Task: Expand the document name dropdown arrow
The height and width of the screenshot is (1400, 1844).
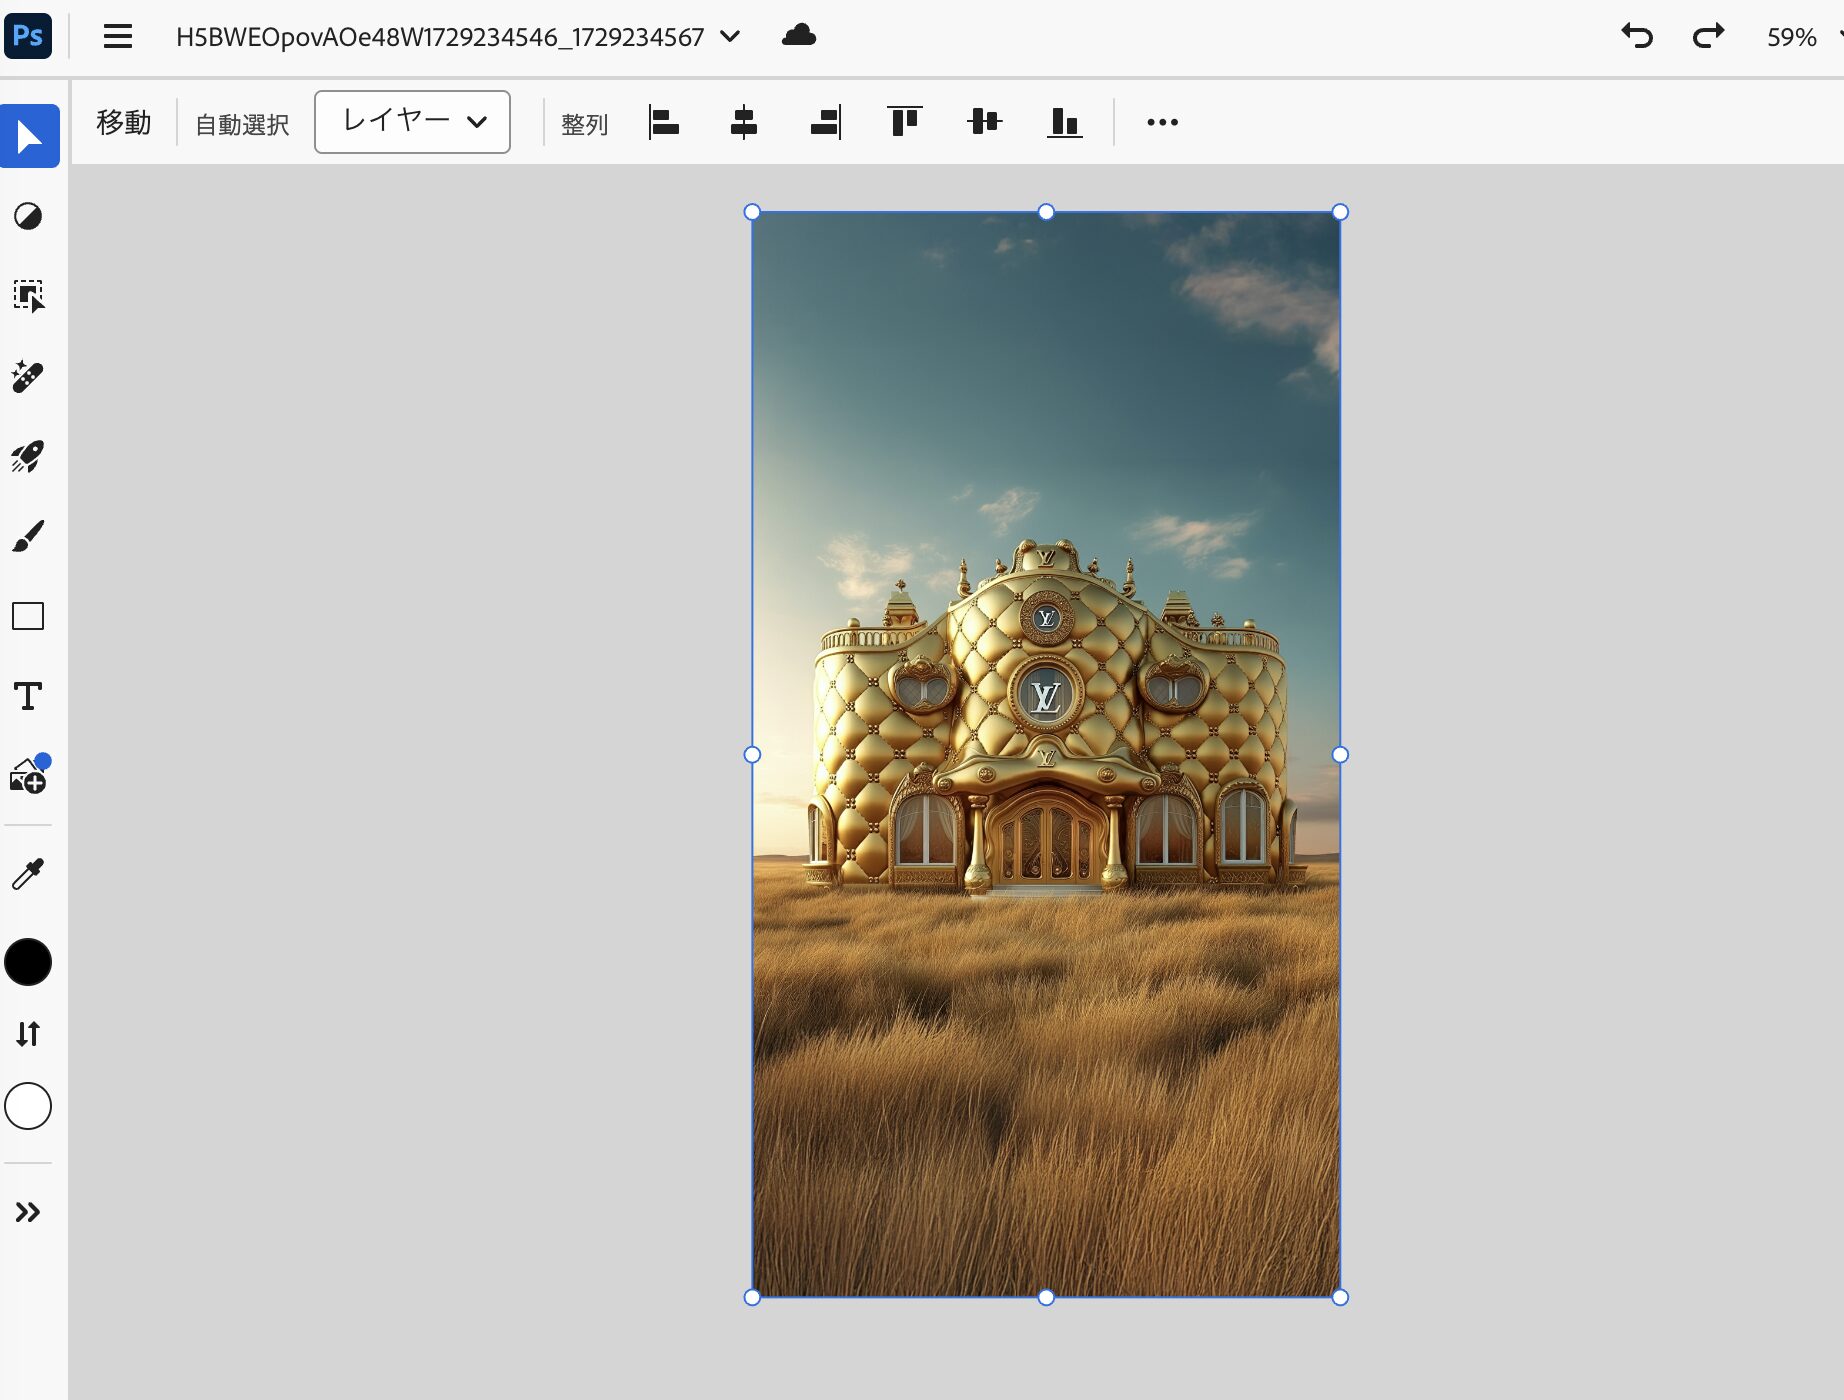Action: [730, 37]
